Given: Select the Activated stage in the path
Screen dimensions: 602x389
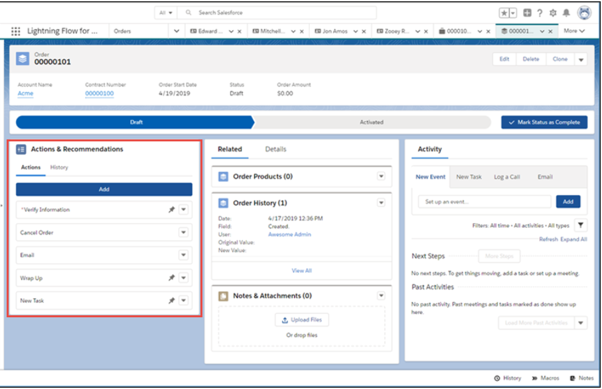Looking at the screenshot, I should tap(372, 122).
